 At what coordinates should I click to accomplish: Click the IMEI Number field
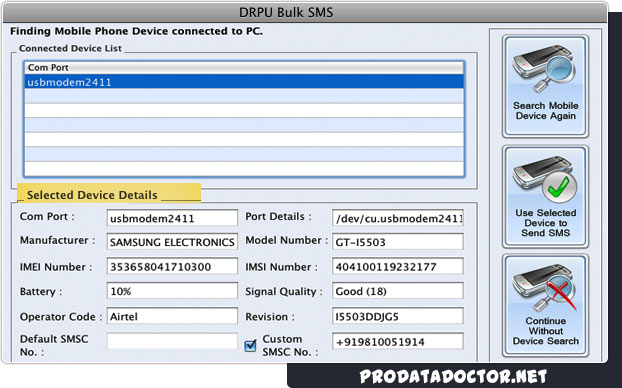point(172,266)
